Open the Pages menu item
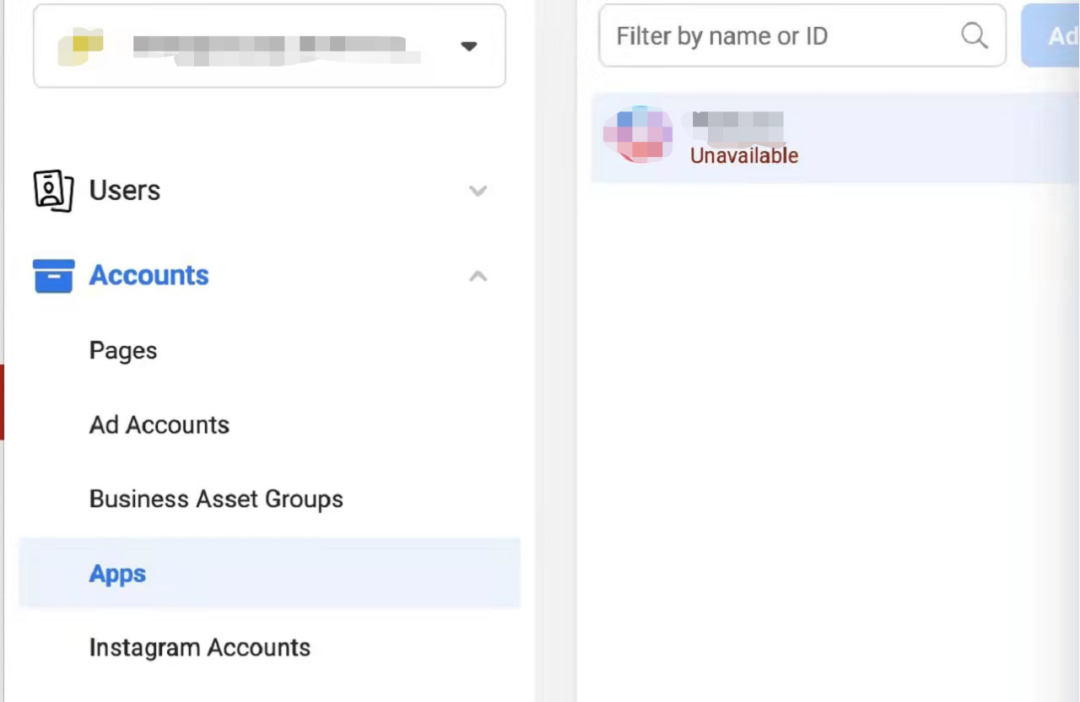Image resolution: width=1080 pixels, height=702 pixels. click(123, 351)
